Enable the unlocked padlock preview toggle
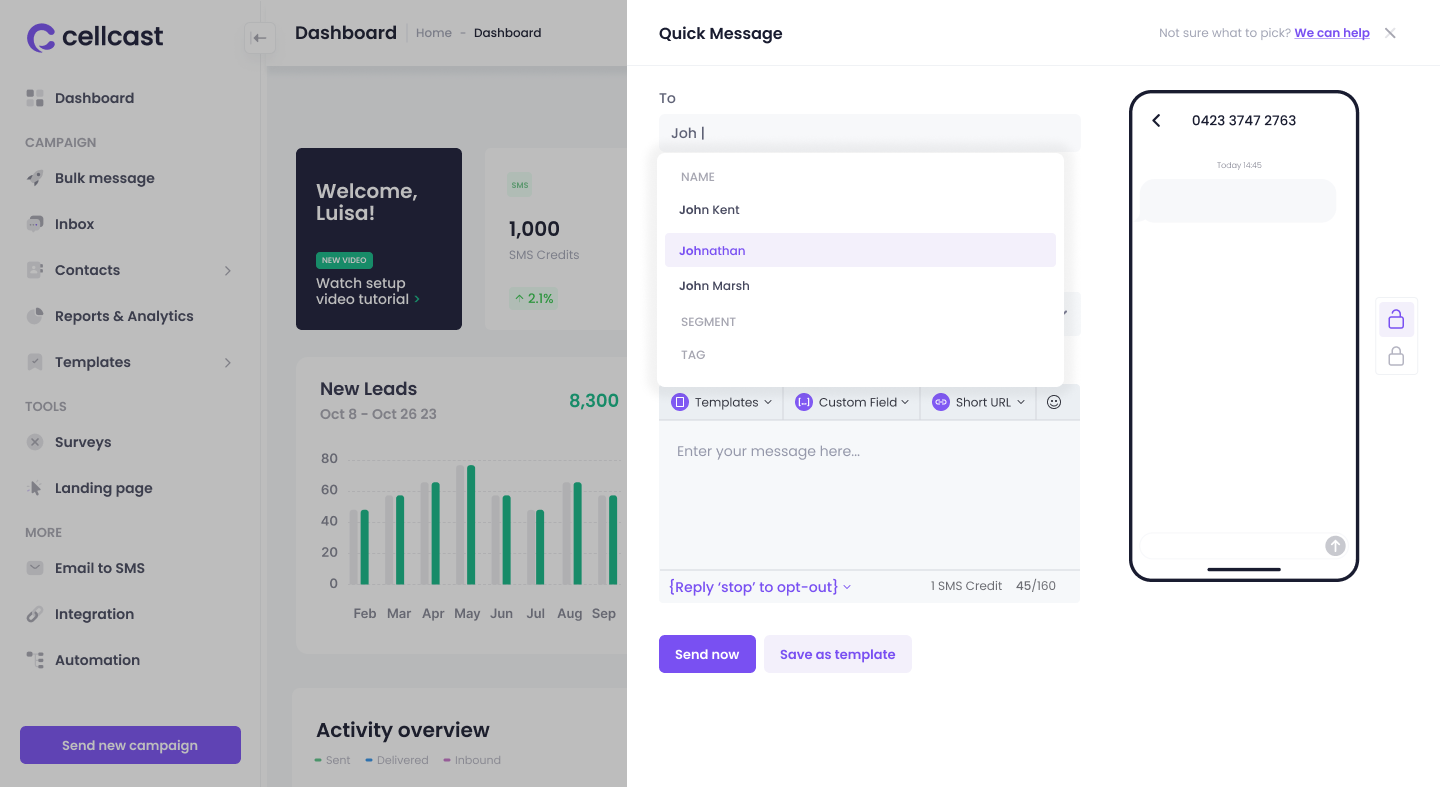1440x787 pixels. (x=1396, y=318)
